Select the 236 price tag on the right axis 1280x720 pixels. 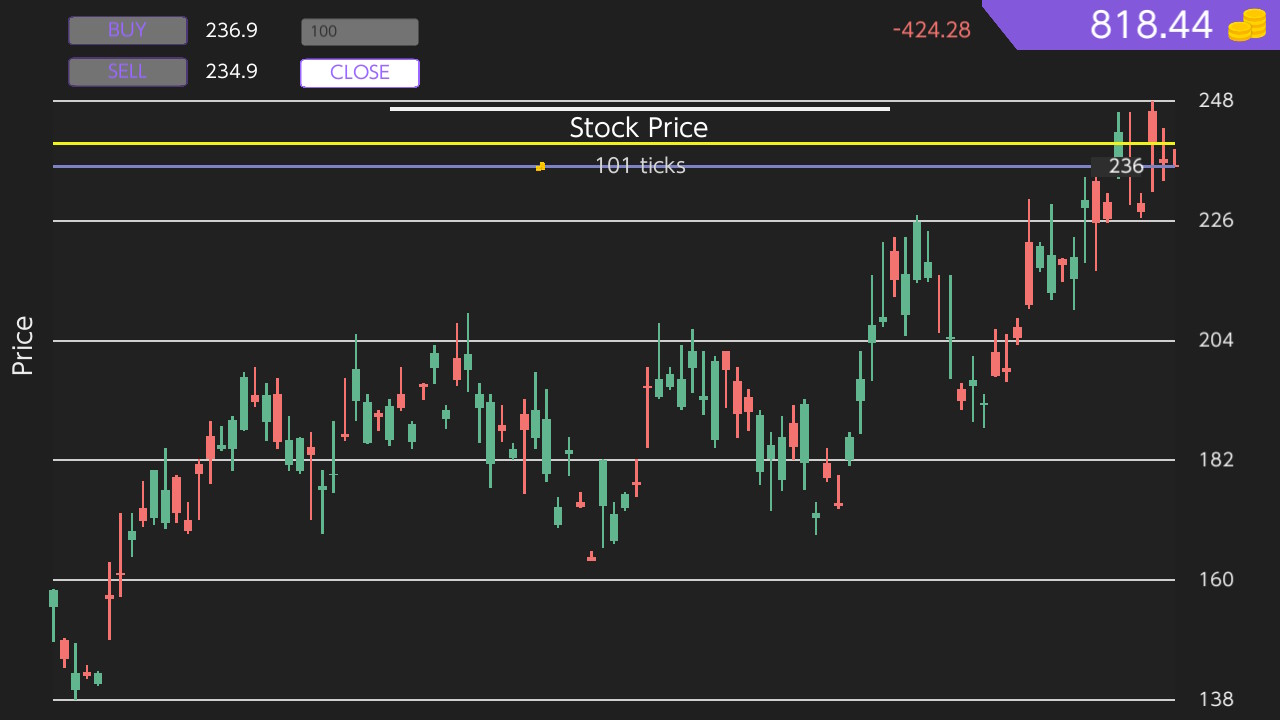[1126, 166]
